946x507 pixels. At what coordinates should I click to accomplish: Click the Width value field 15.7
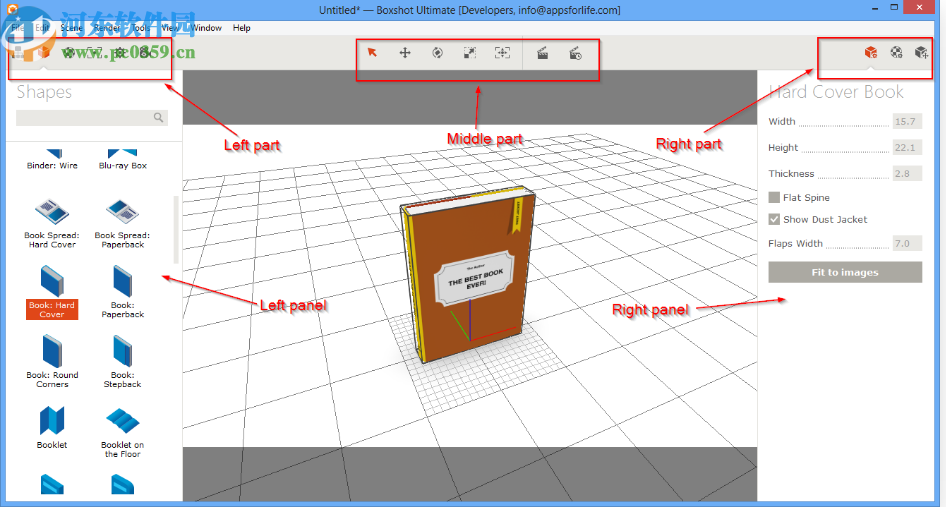click(907, 121)
